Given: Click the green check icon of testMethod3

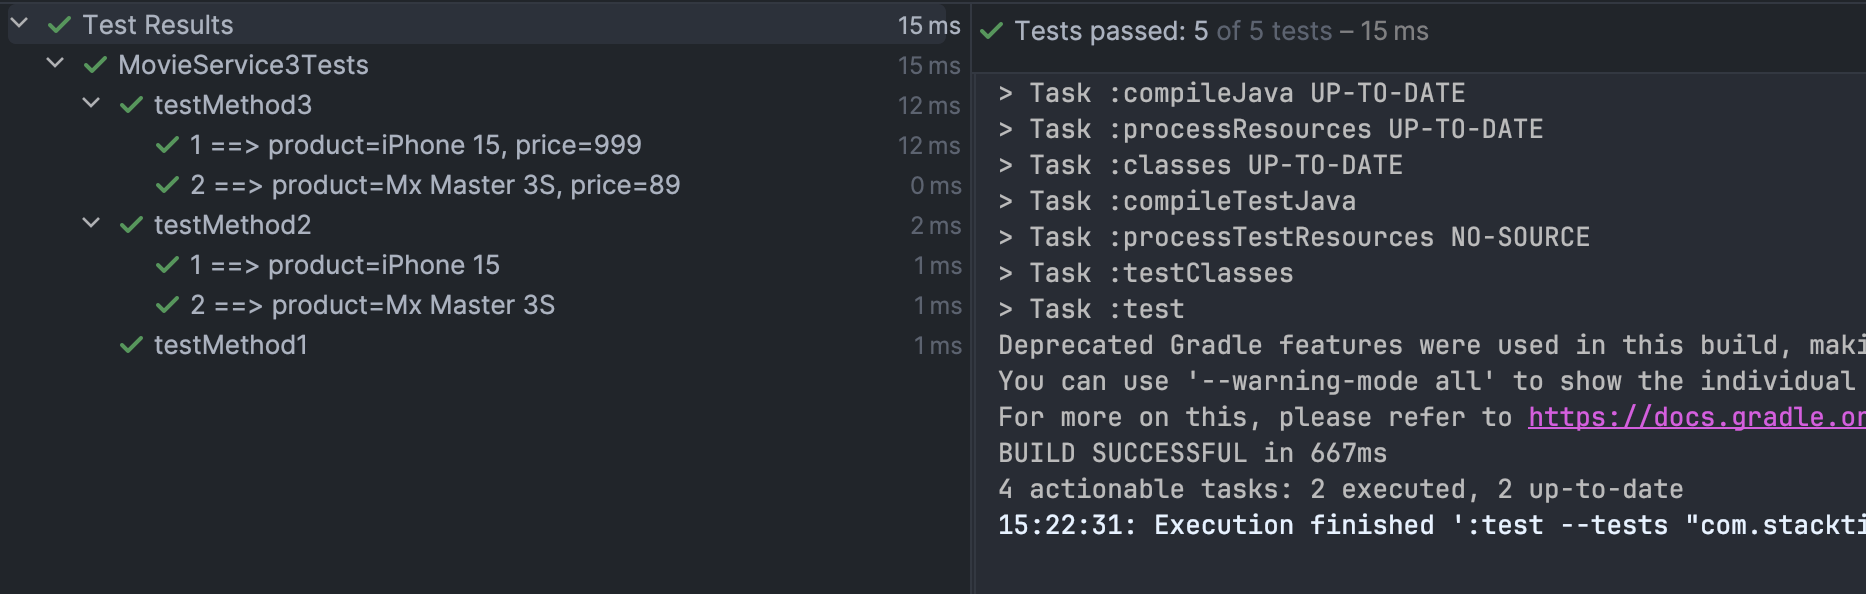Looking at the screenshot, I should click(132, 105).
